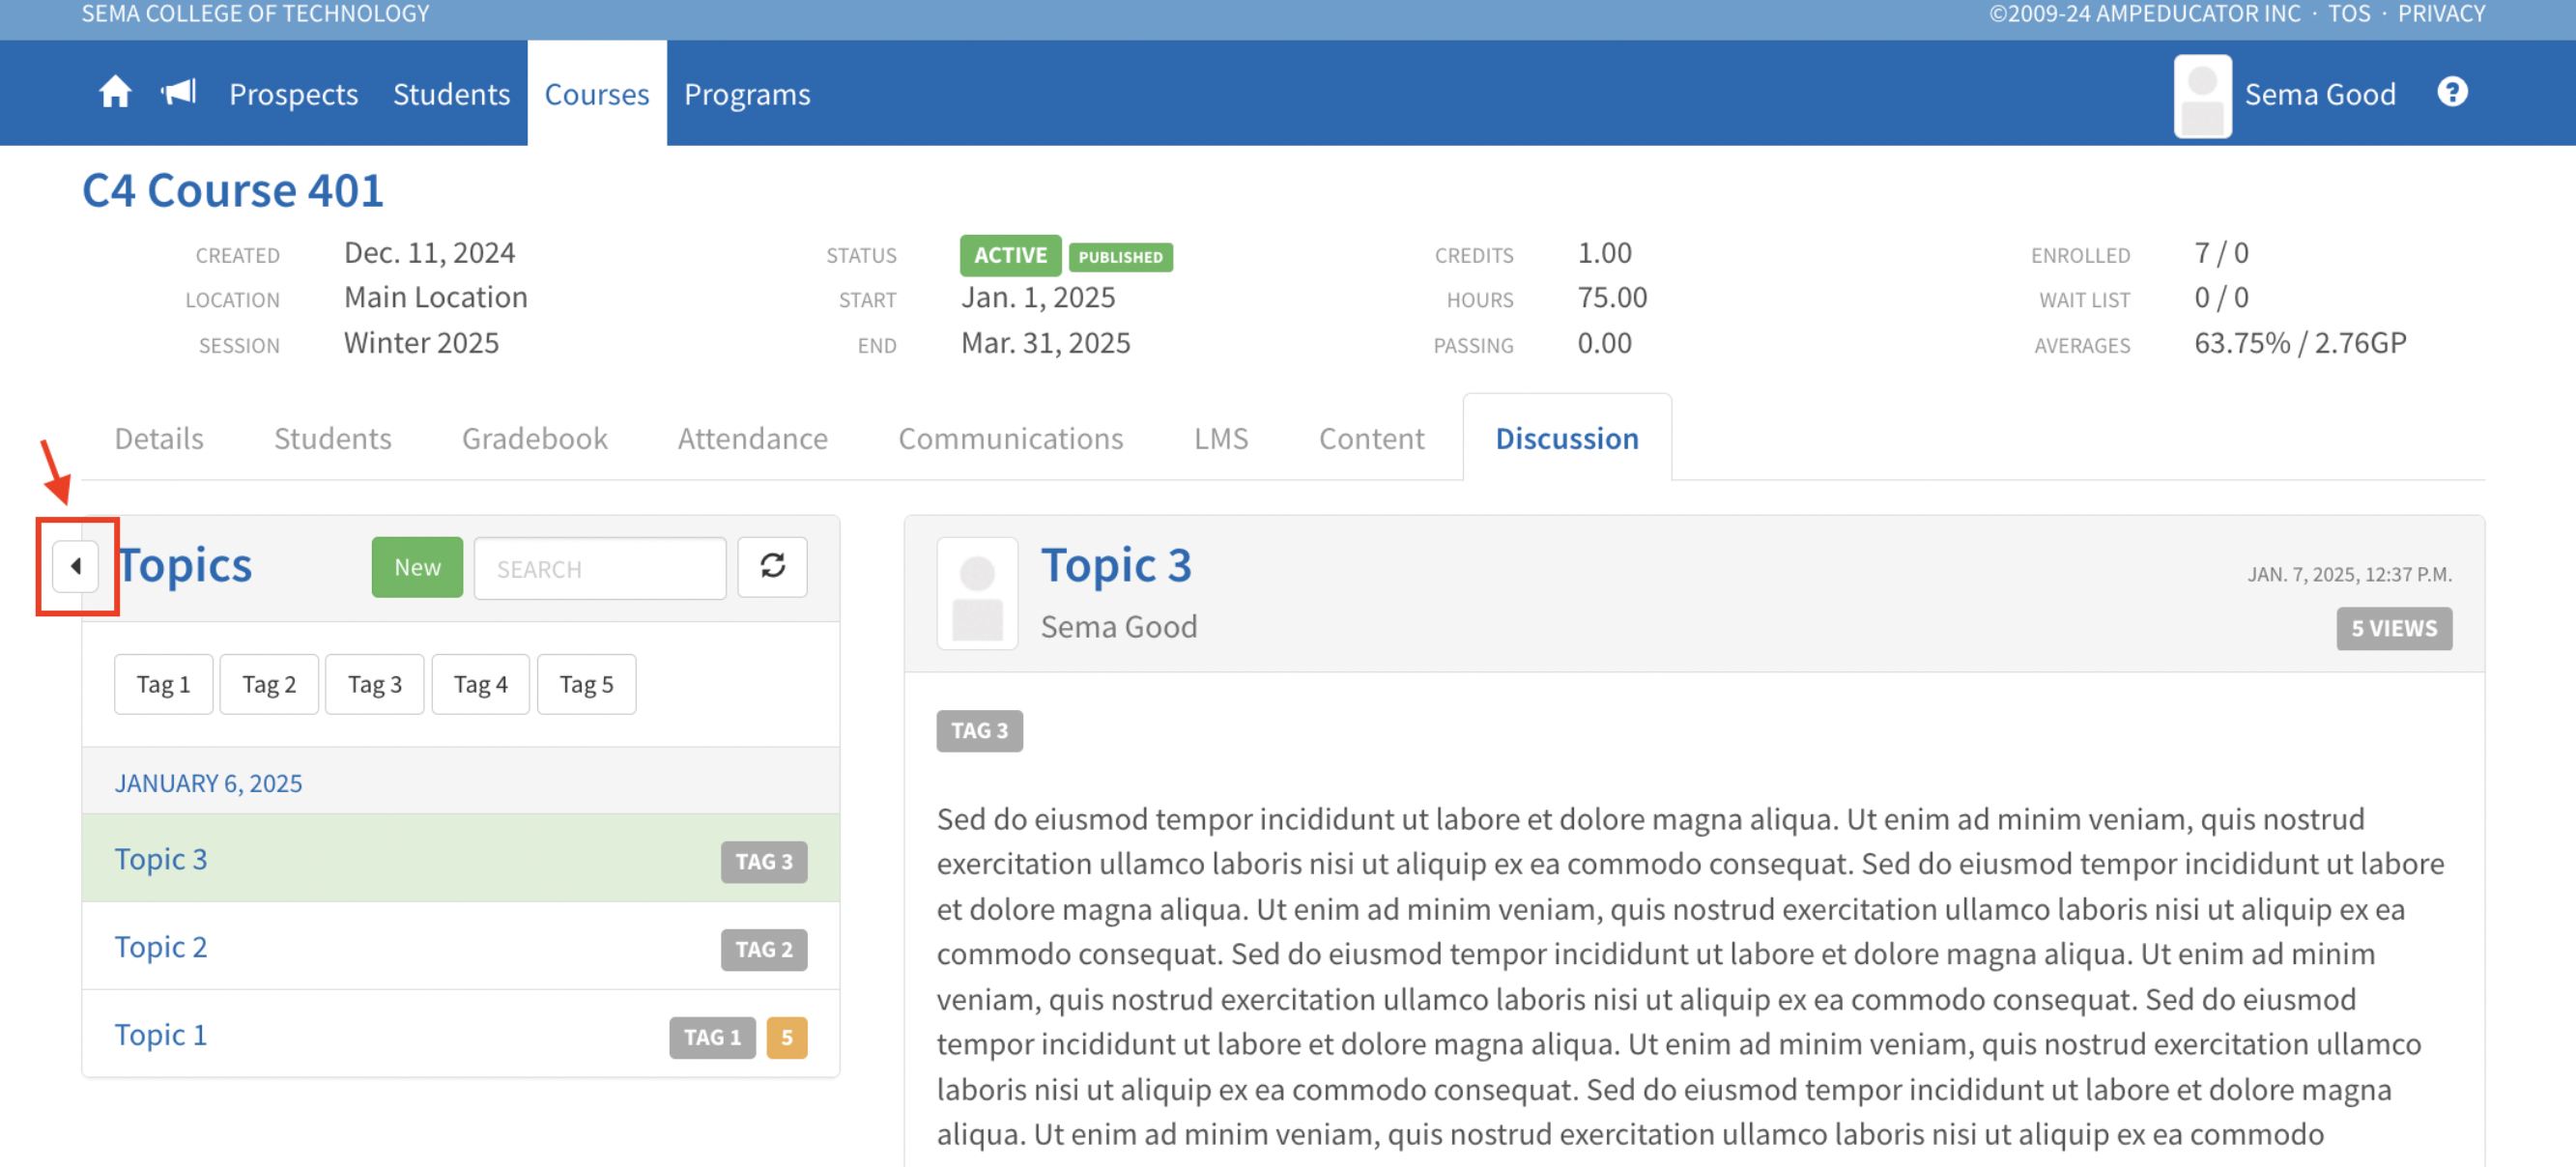Toggle the Tag 3 filter

pyautogui.click(x=374, y=685)
